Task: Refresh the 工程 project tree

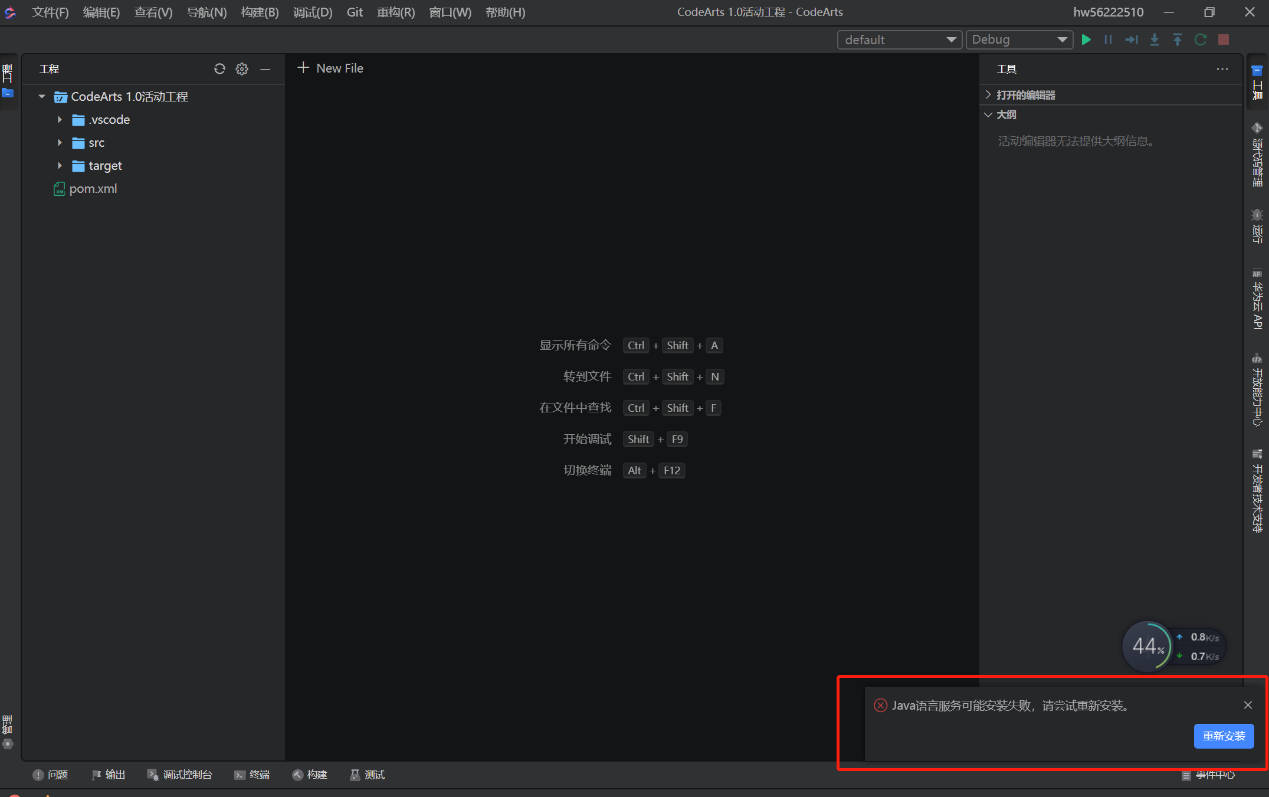Action: tap(220, 69)
